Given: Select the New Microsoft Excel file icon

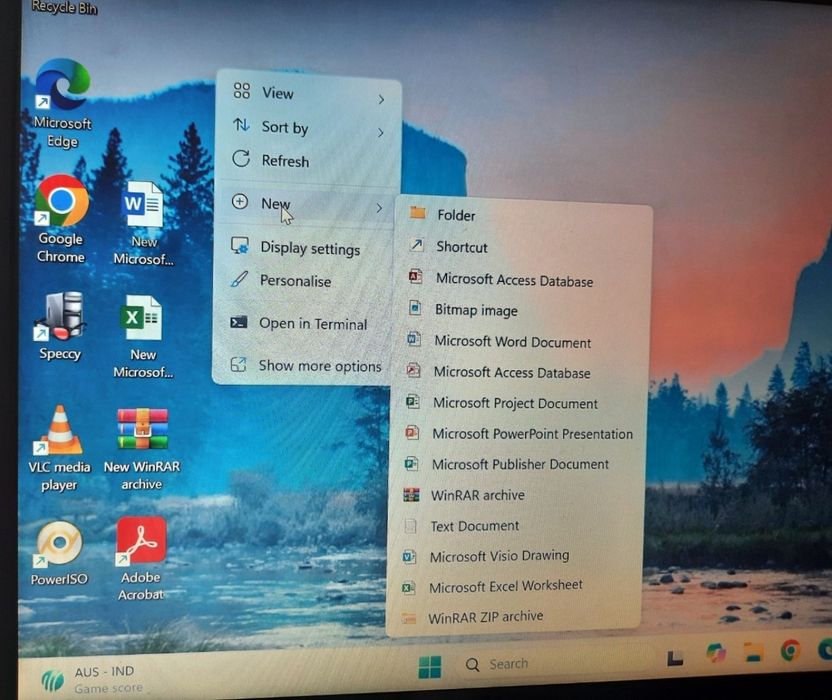Looking at the screenshot, I should pyautogui.click(x=143, y=336).
